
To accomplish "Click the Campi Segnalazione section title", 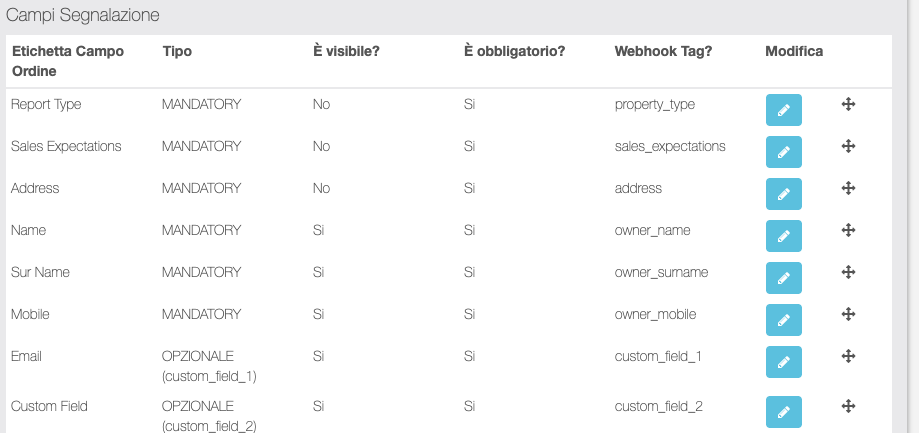I will tap(83, 16).
